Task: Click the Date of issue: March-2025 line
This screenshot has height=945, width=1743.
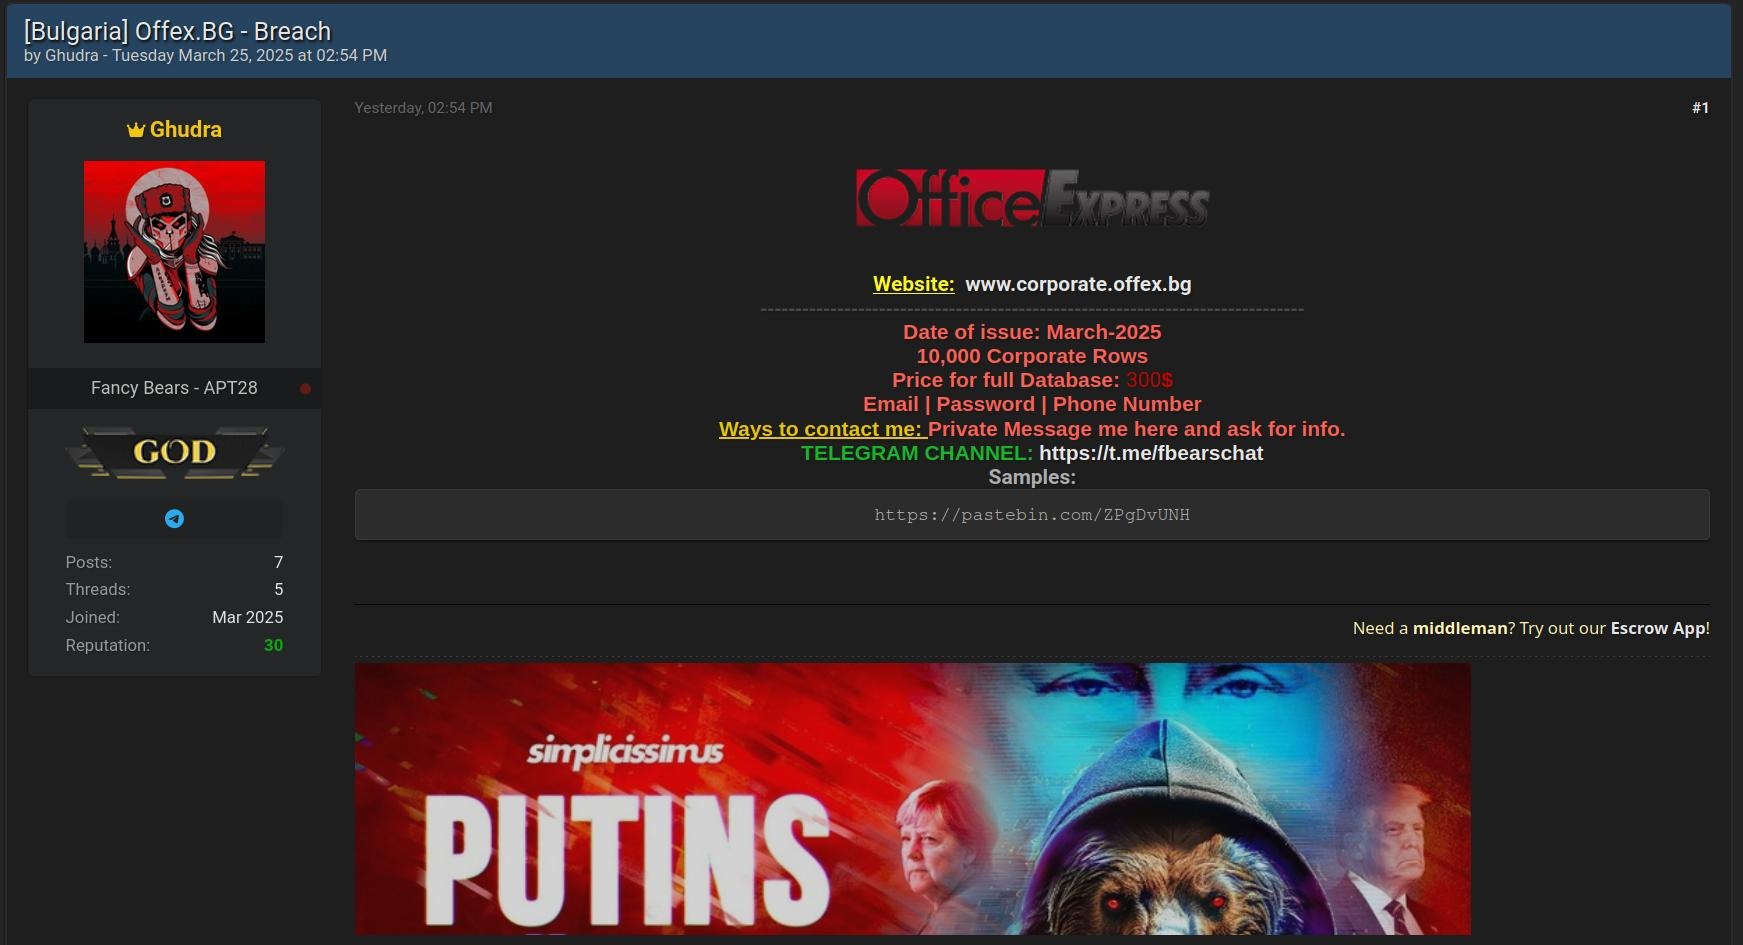Action: coord(1032,332)
